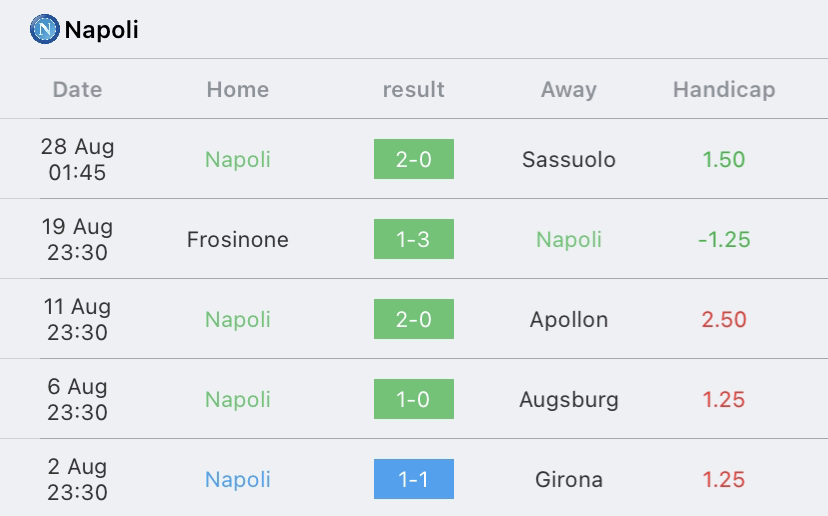This screenshot has height=516, width=828.
Task: Click Napoli as away team versus Frosinone
Action: pos(569,239)
